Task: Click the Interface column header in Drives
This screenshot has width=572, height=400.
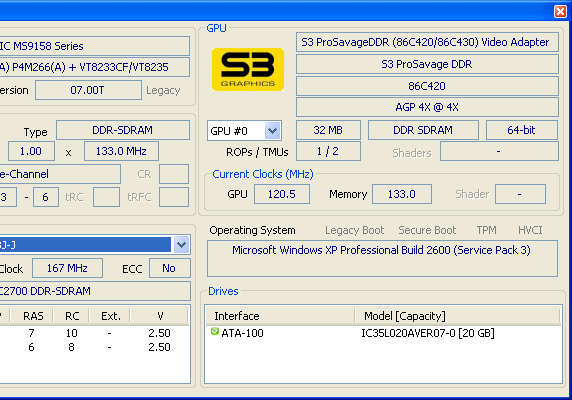Action: tap(280, 316)
